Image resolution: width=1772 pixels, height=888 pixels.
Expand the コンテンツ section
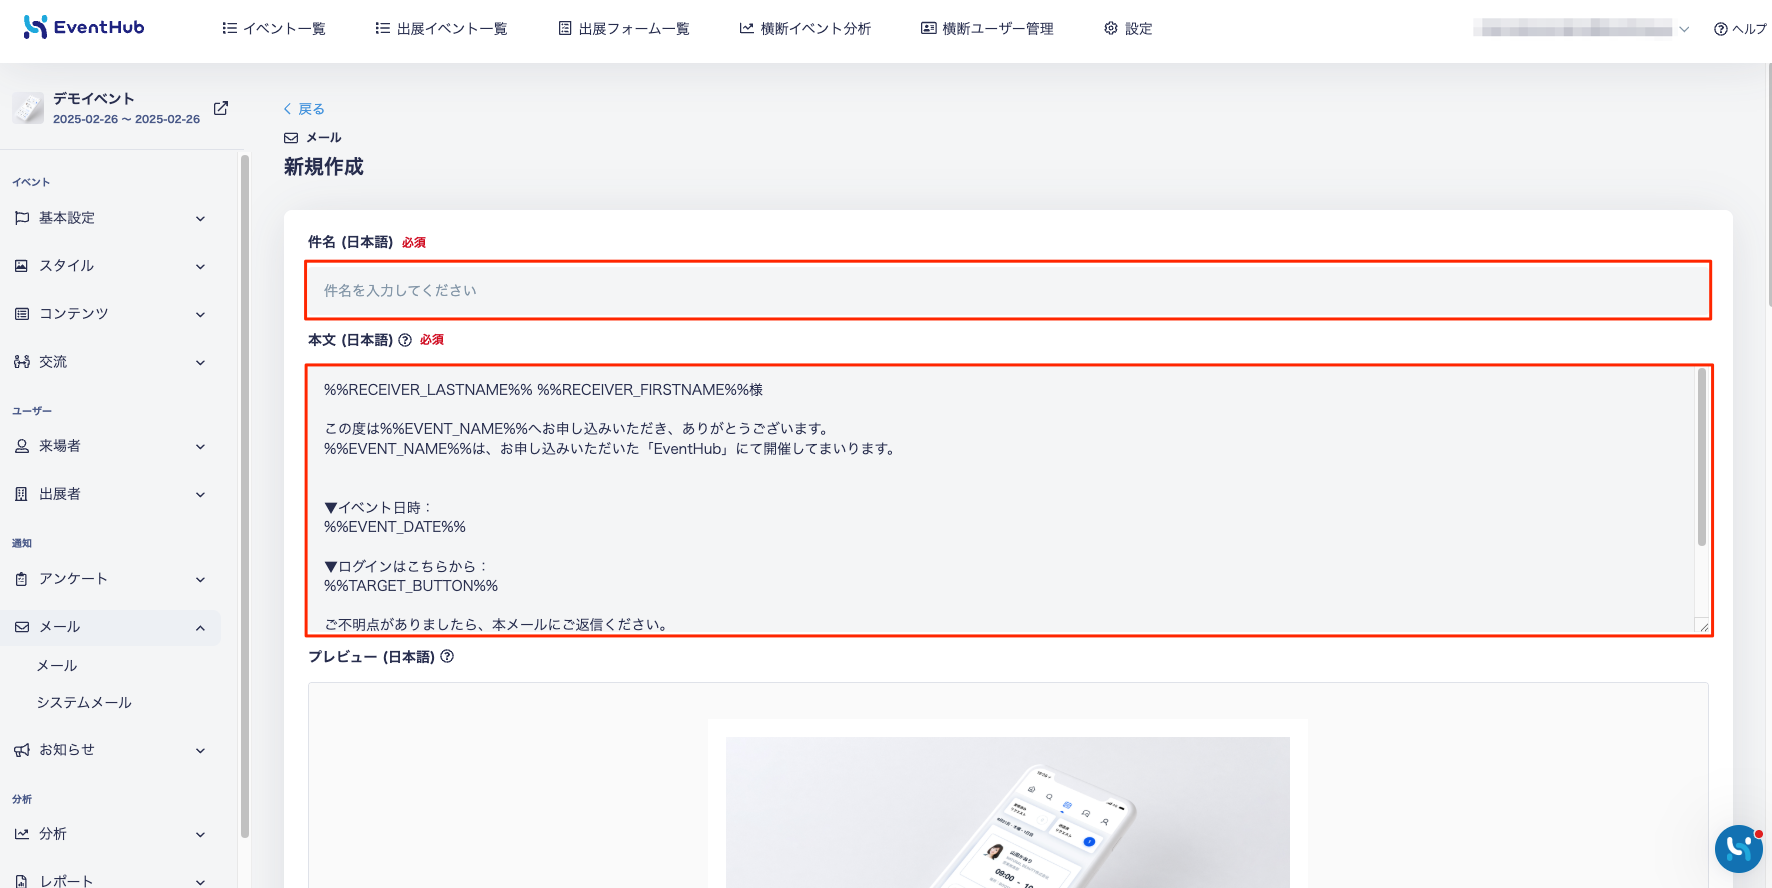tap(200, 315)
